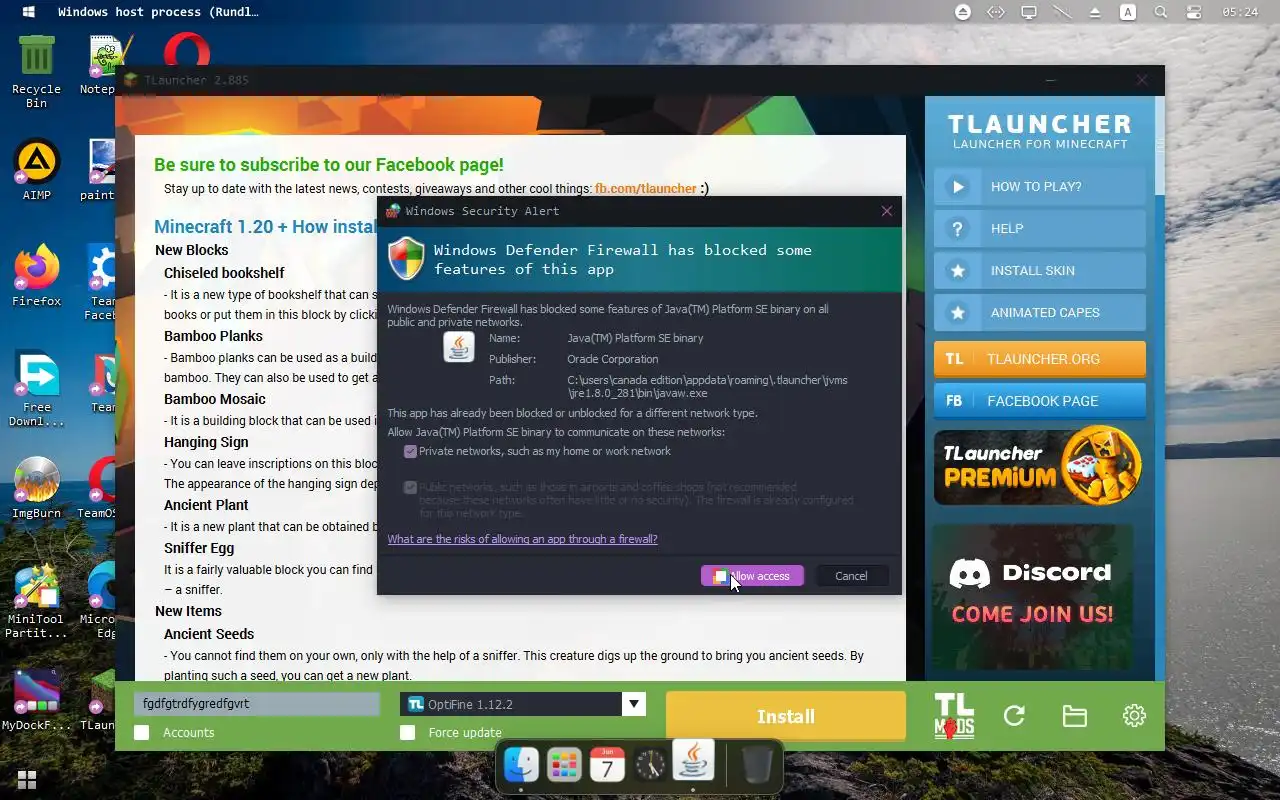Click the 'Ancient Seeds' heading
The image size is (1280, 800).
pyautogui.click(x=209, y=634)
